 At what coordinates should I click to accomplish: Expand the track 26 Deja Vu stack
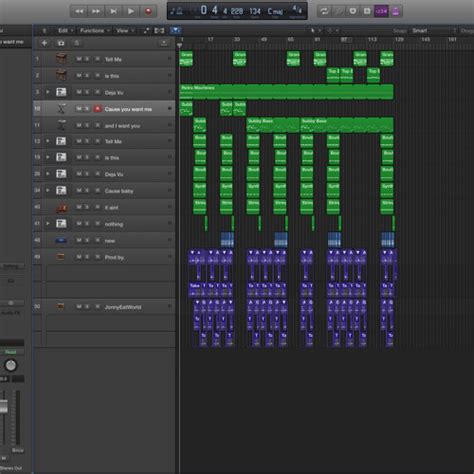click(48, 174)
